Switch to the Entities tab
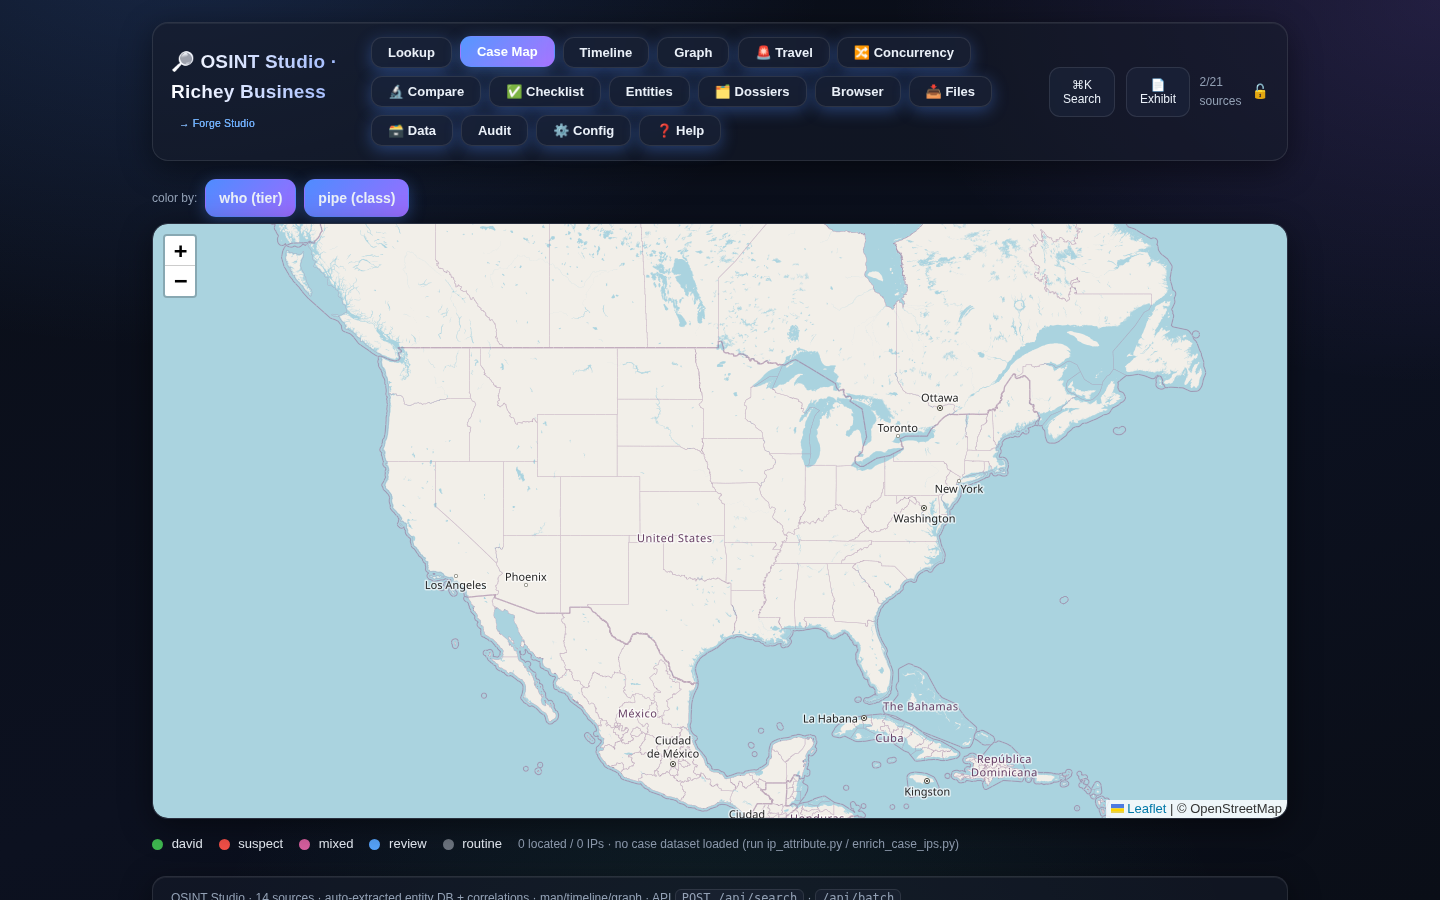The height and width of the screenshot is (900, 1440). click(649, 91)
